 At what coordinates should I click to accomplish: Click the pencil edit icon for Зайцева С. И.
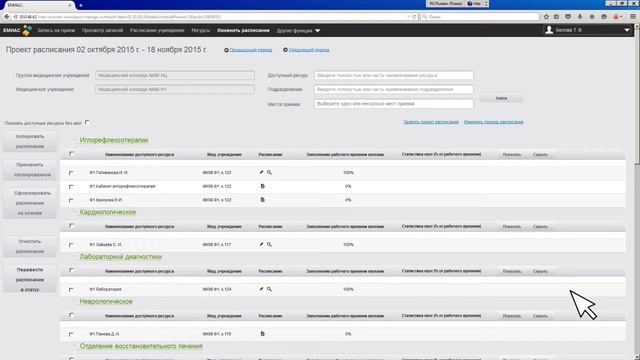tap(261, 244)
